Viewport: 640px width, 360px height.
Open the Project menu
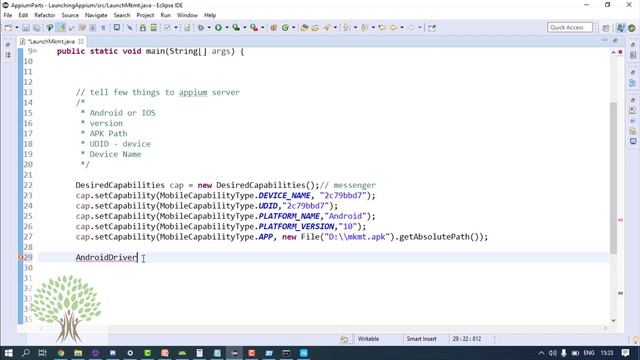coord(145,15)
